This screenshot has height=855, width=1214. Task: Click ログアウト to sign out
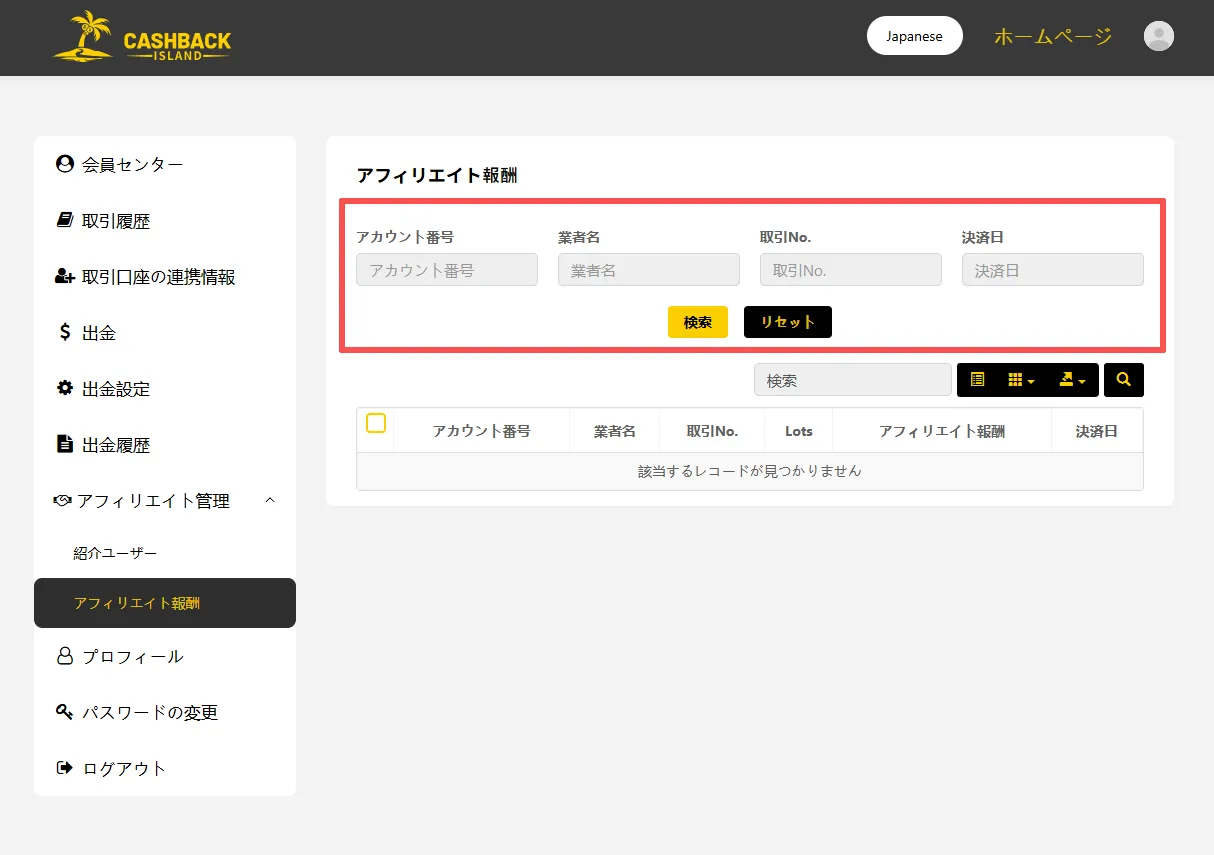coord(123,768)
